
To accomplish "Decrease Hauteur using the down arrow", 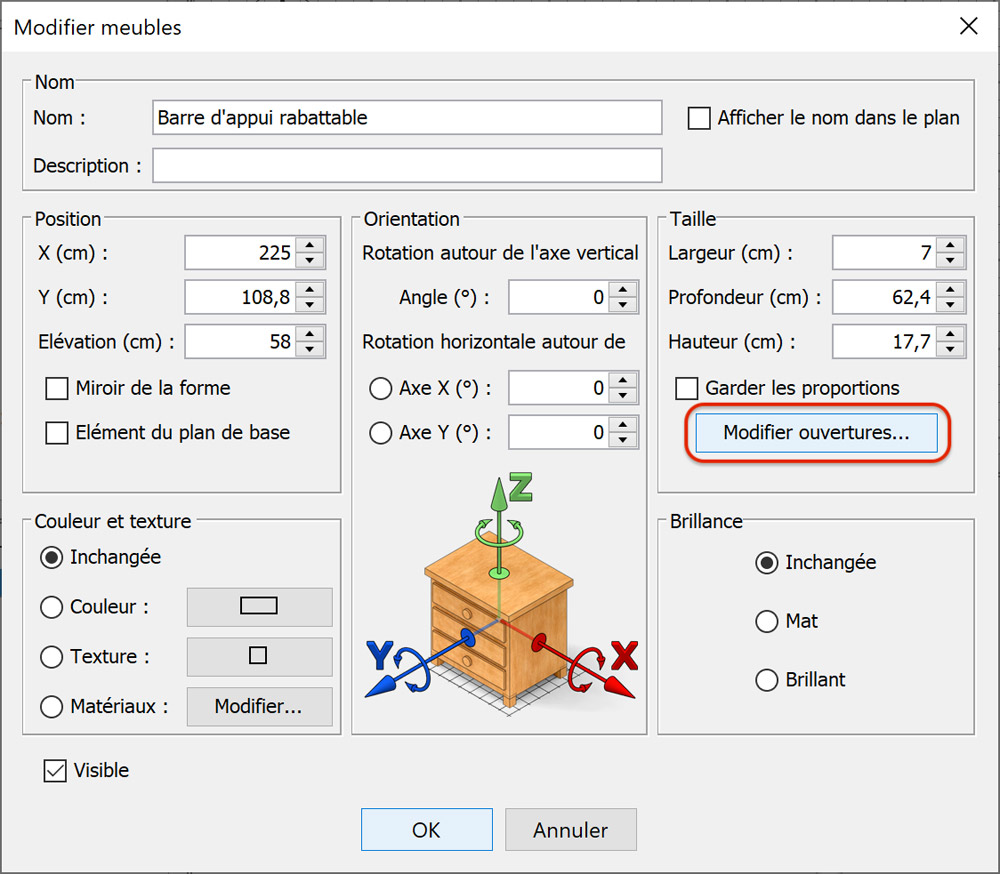I will point(951,349).
